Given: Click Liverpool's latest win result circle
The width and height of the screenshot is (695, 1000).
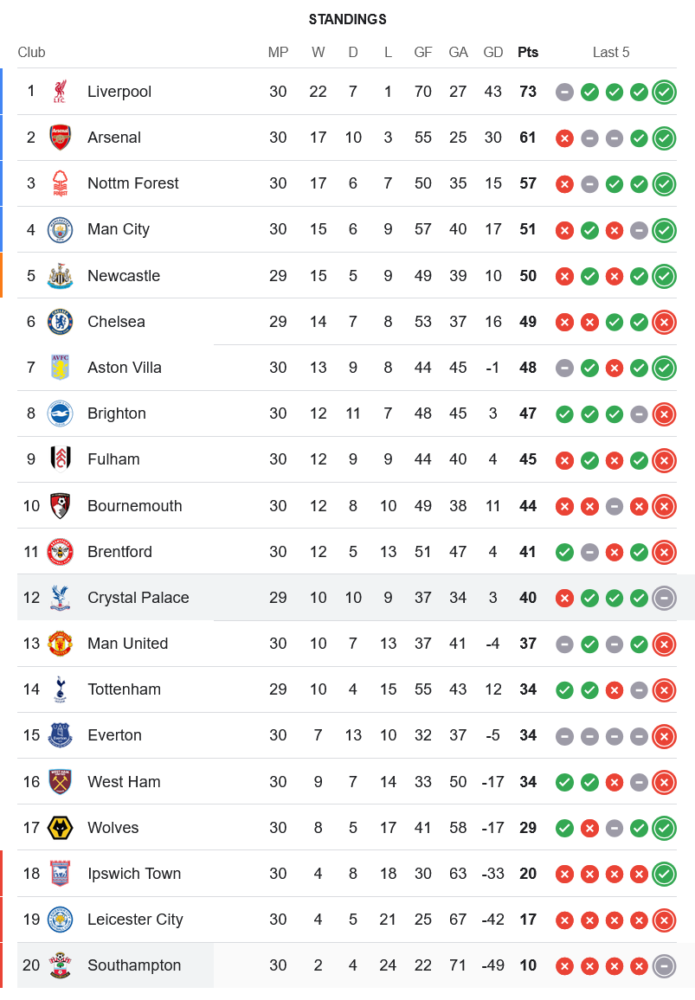Looking at the screenshot, I should pos(663,92).
